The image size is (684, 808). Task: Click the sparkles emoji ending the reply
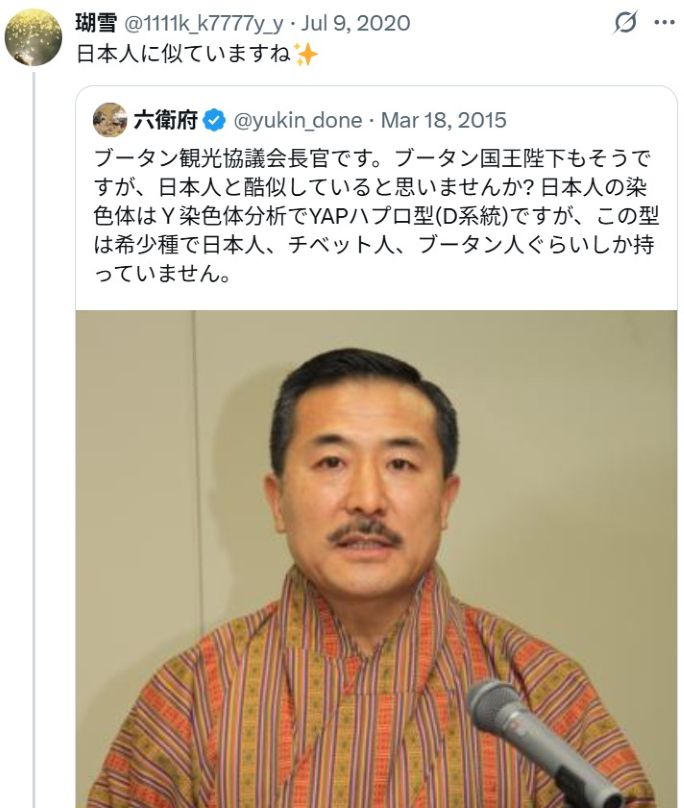pos(305,54)
